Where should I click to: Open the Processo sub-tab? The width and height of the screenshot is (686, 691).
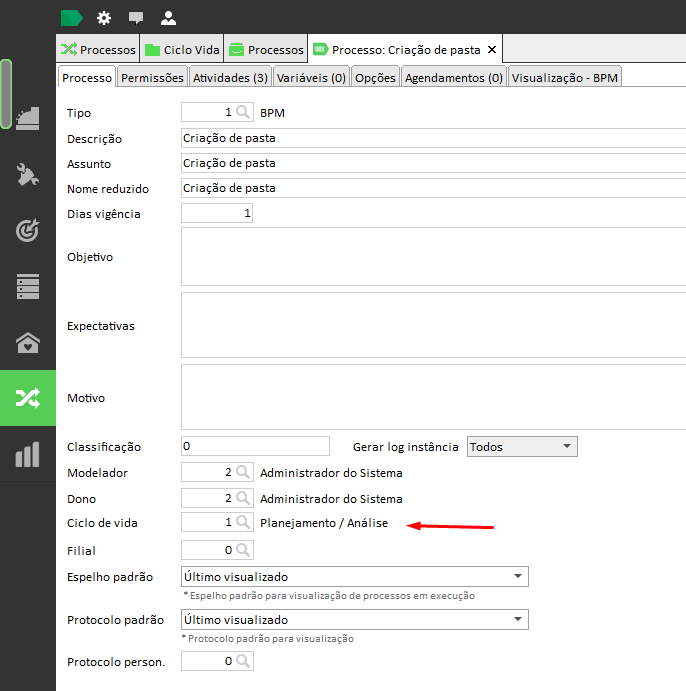(x=87, y=78)
